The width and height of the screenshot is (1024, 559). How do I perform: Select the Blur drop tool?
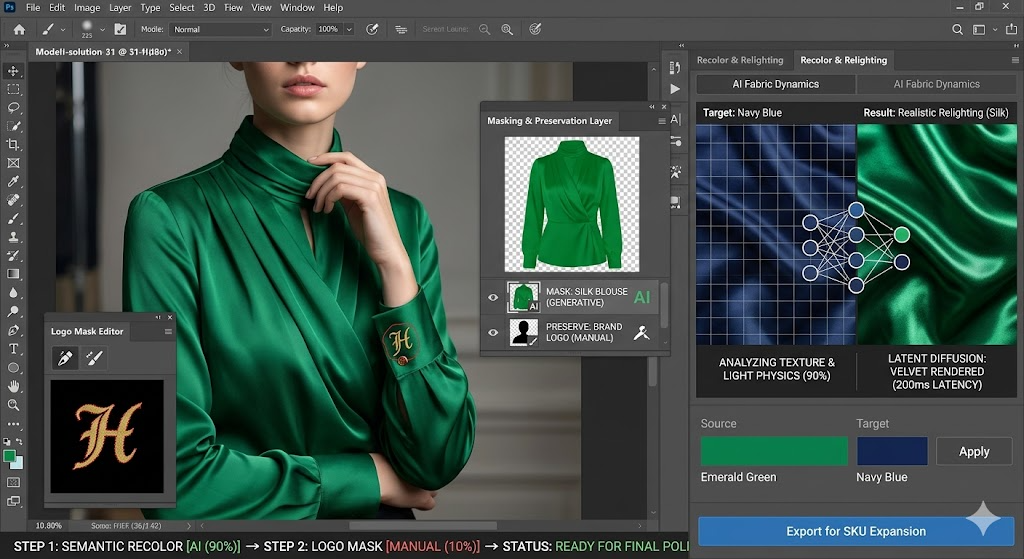[x=13, y=293]
